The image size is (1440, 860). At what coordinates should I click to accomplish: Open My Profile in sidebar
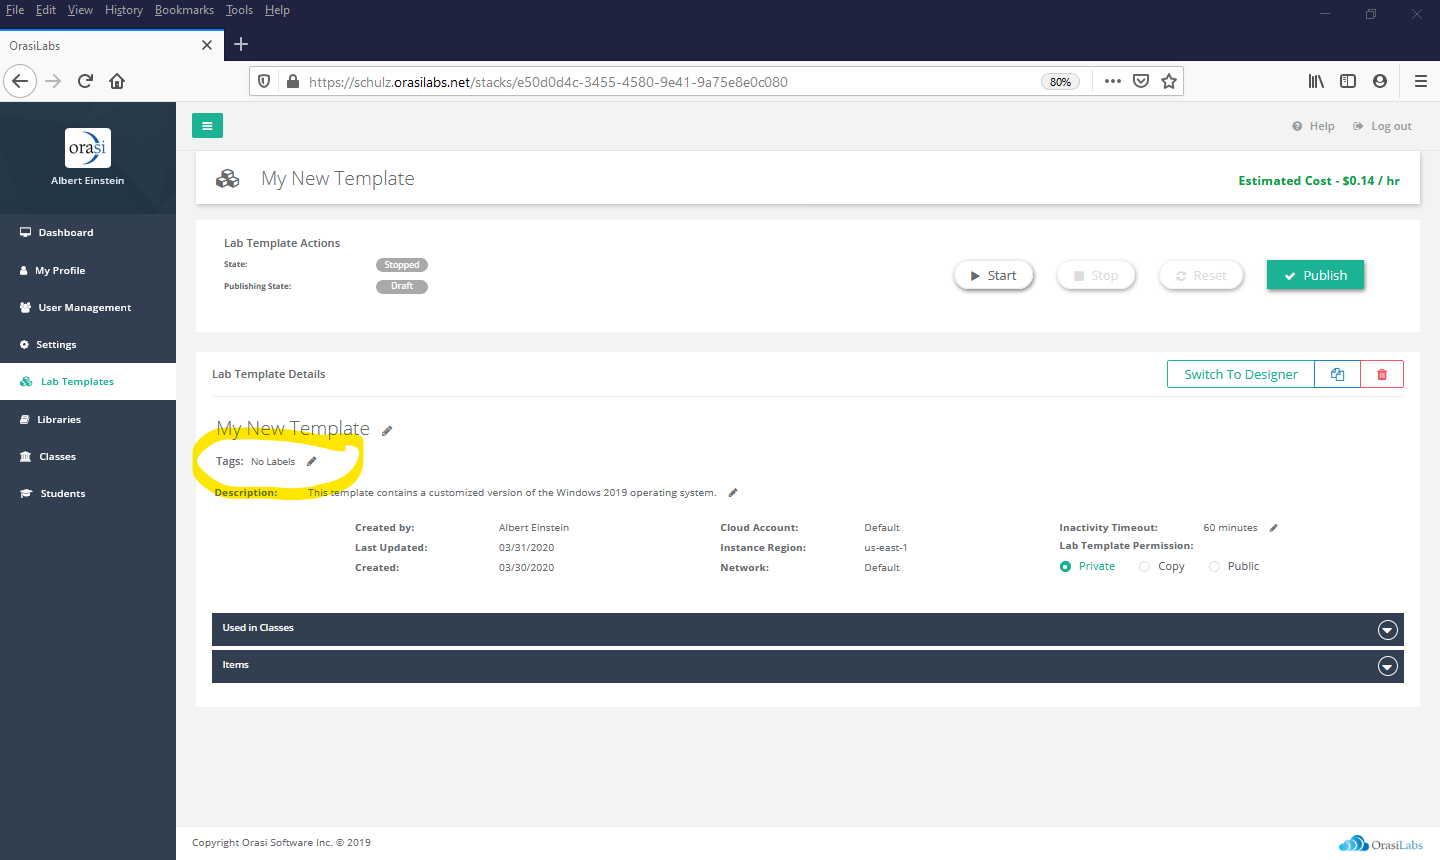(x=88, y=270)
